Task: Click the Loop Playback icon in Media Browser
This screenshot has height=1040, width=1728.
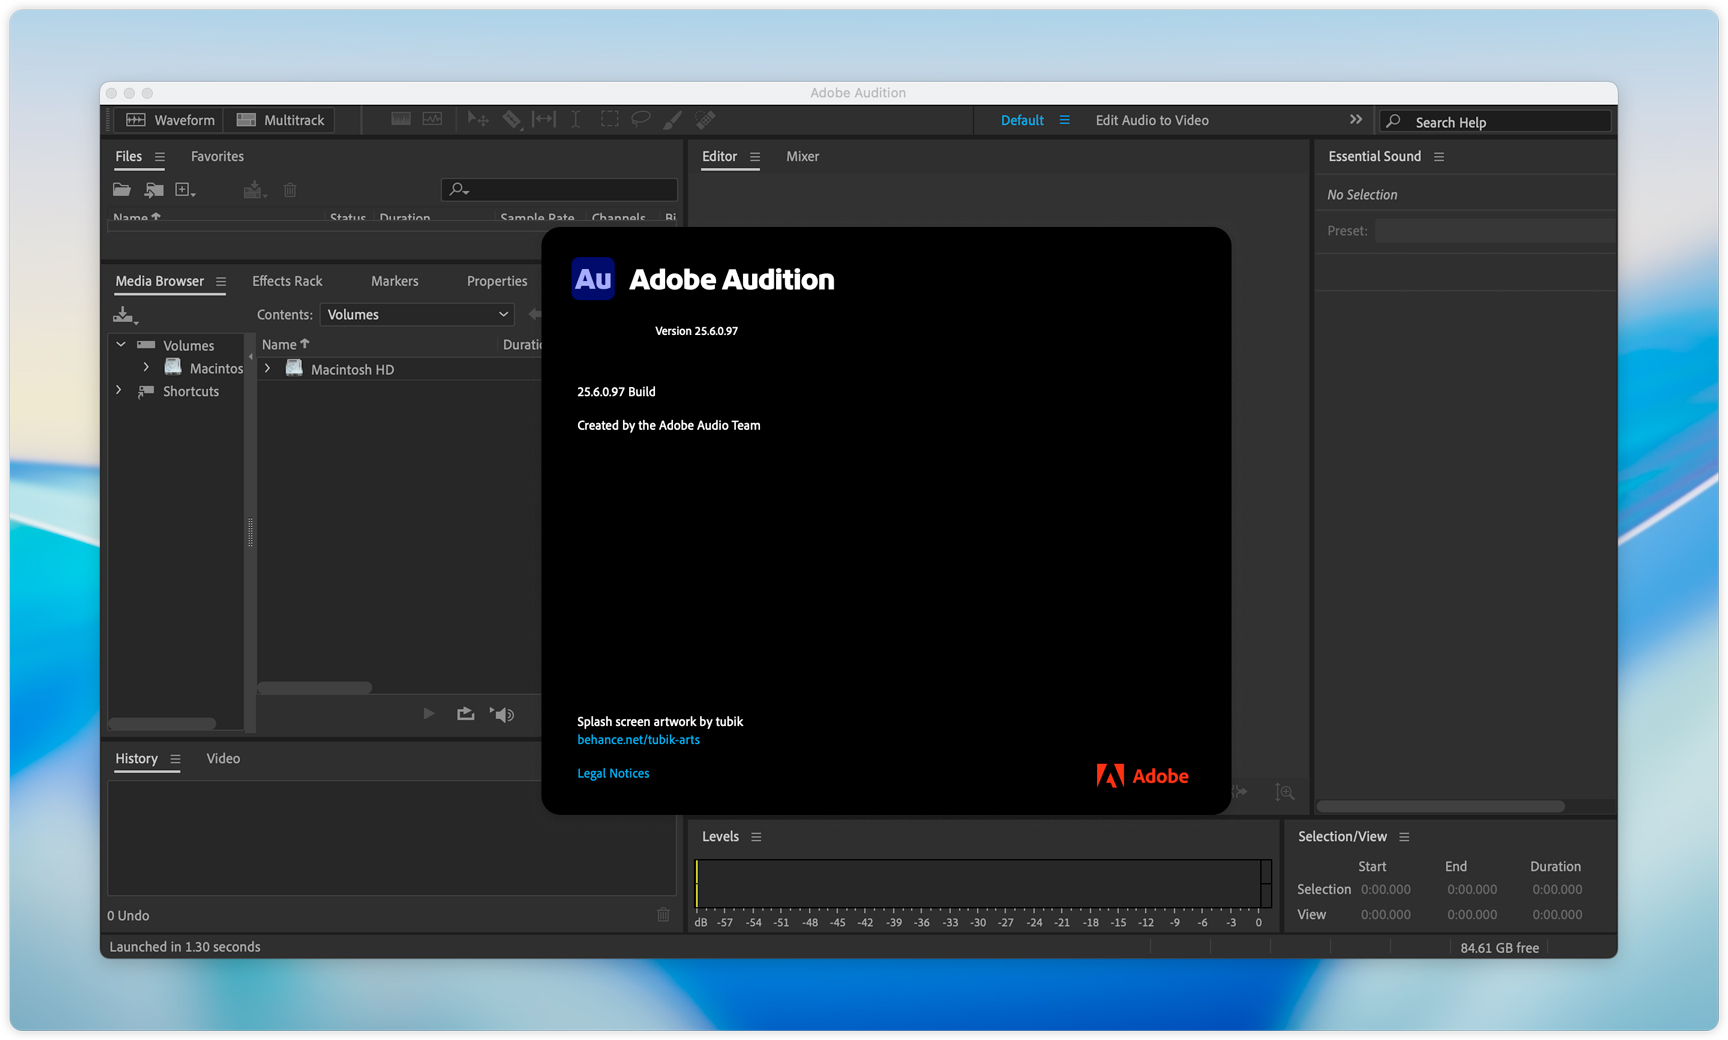Action: pos(466,714)
